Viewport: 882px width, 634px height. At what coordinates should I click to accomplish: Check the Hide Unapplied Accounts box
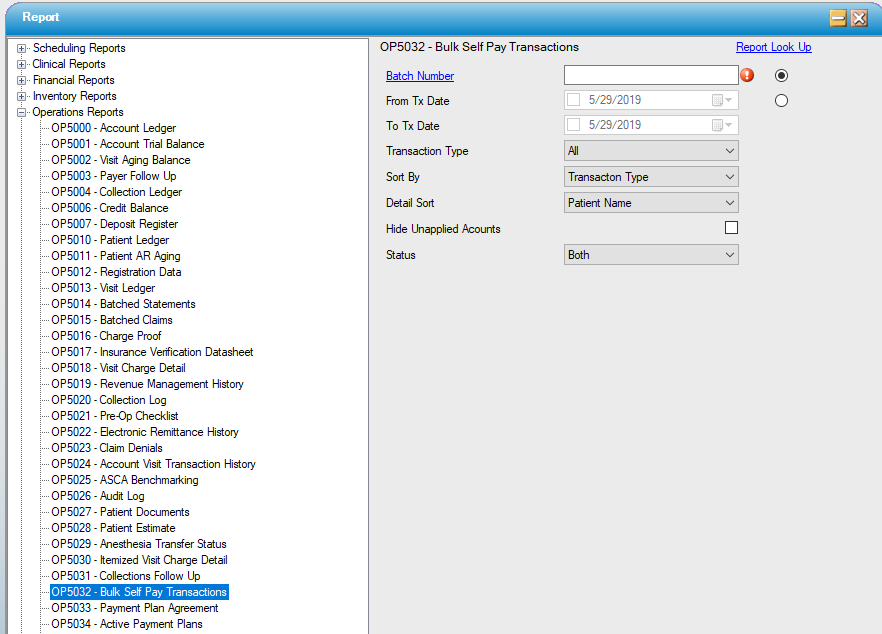731,228
